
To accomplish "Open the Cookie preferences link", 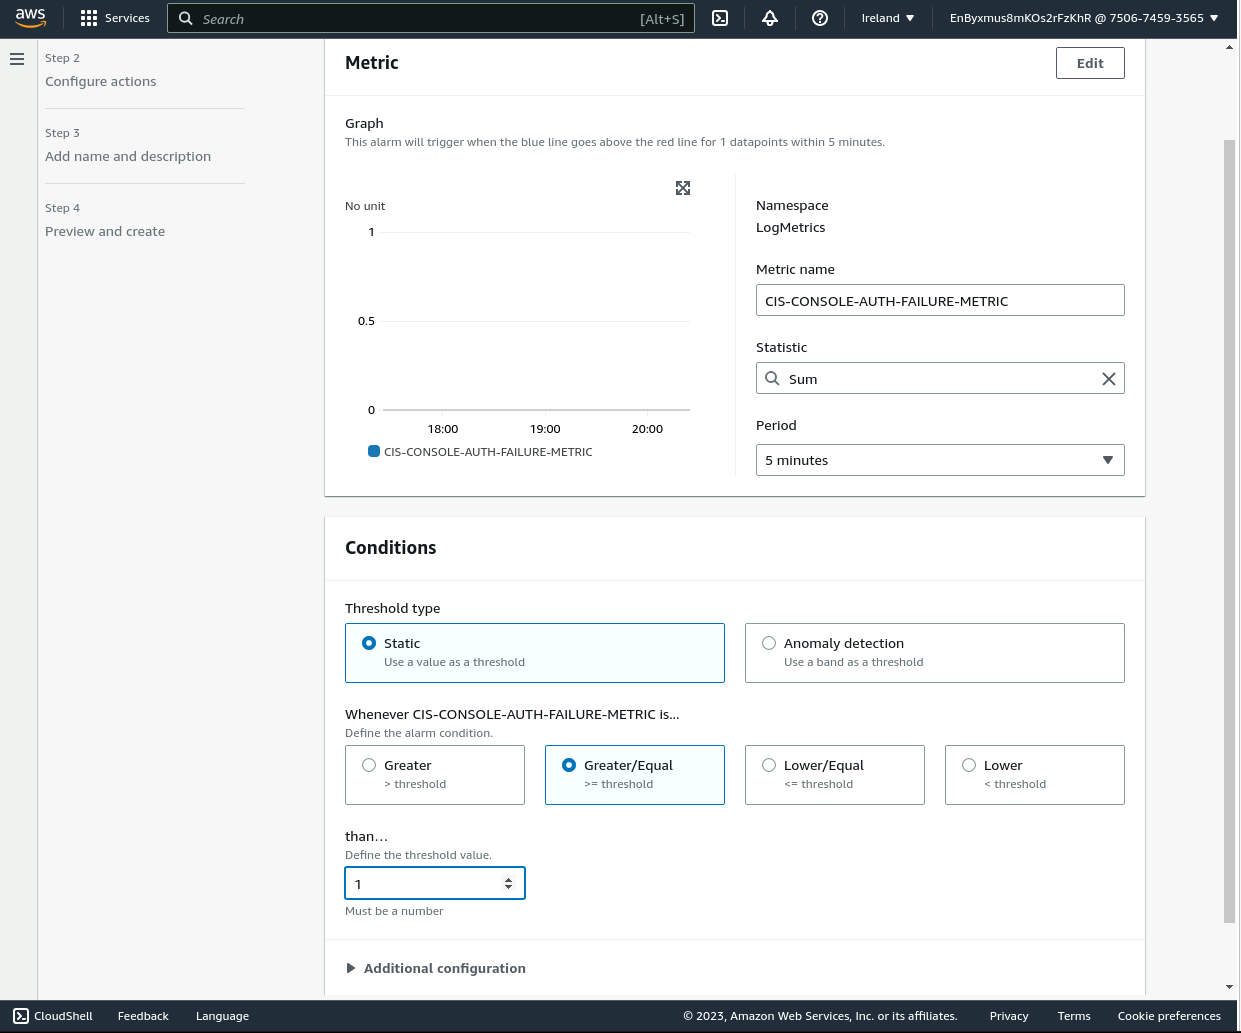I will point(1168,1016).
